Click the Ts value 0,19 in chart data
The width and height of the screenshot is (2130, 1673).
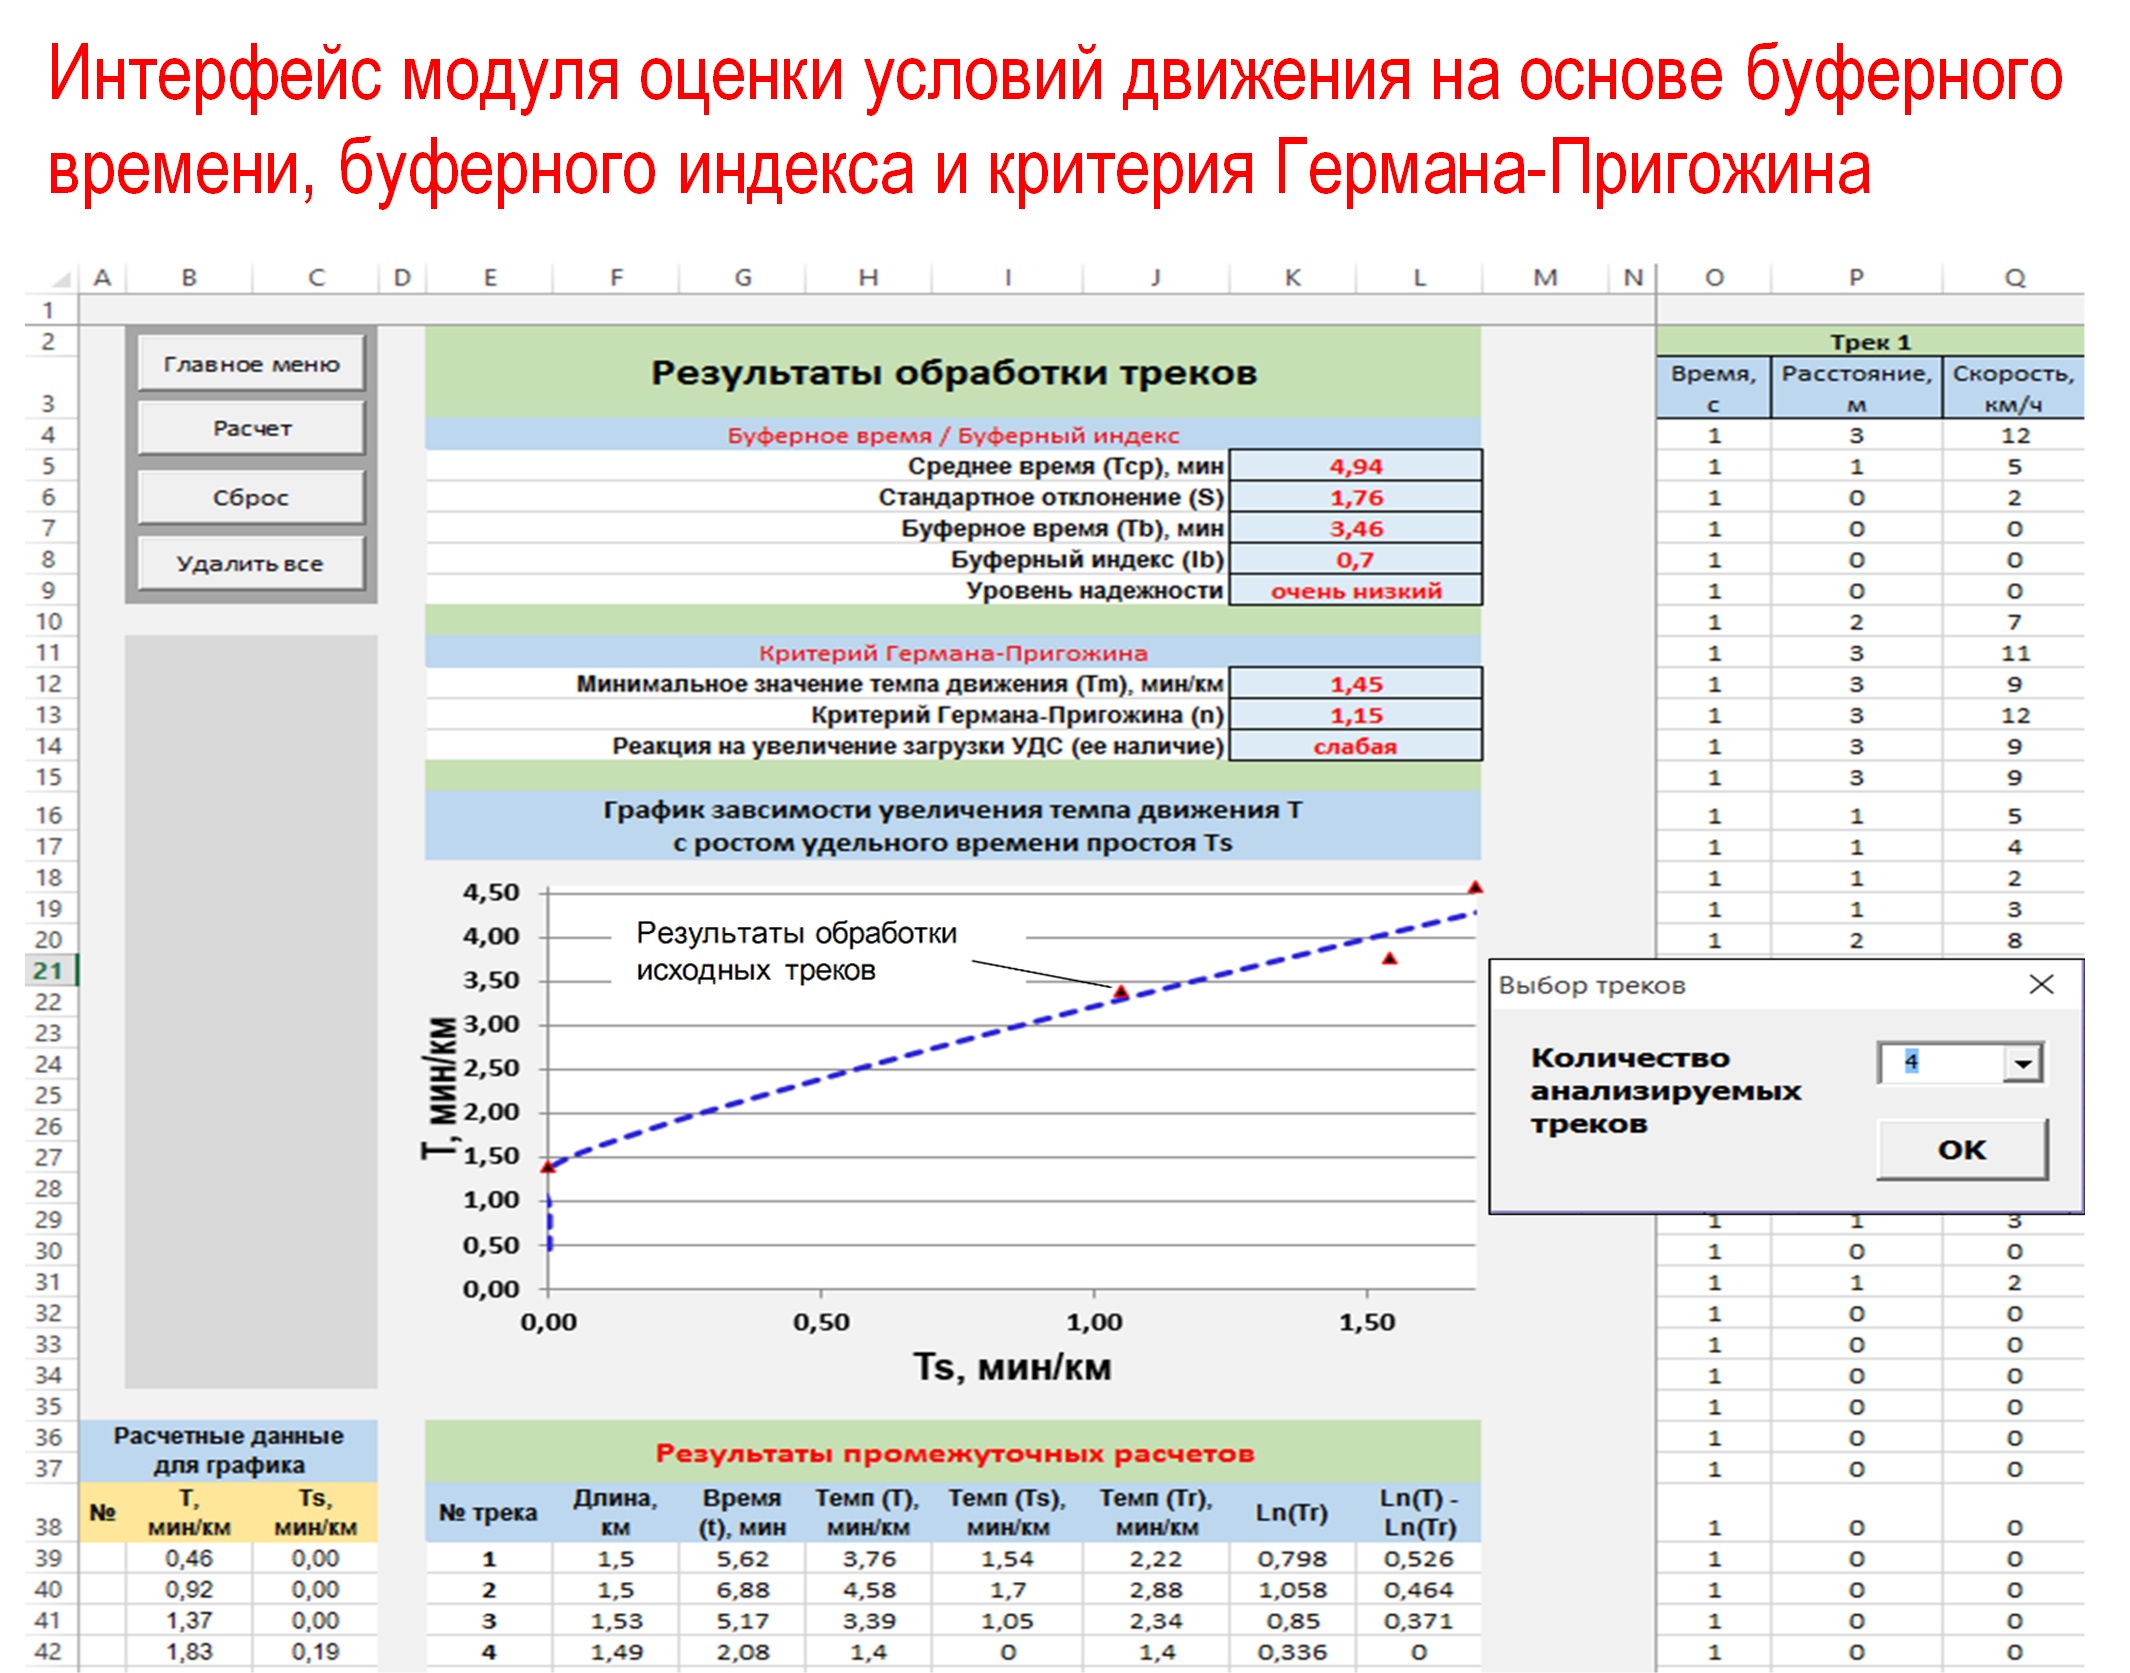(x=315, y=1652)
